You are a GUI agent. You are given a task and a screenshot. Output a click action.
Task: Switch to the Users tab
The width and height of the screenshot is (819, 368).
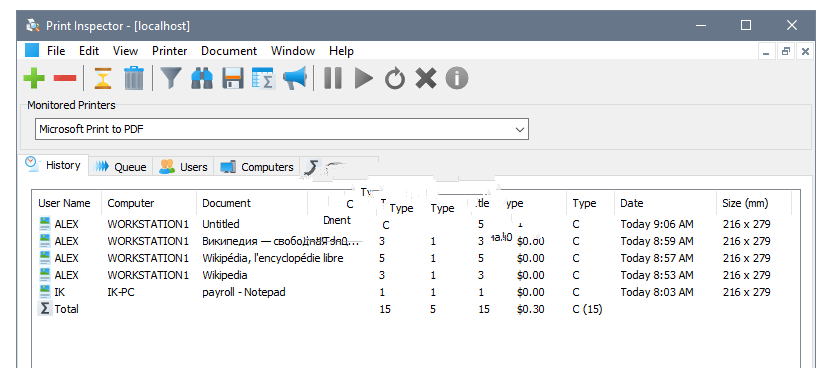tap(183, 167)
